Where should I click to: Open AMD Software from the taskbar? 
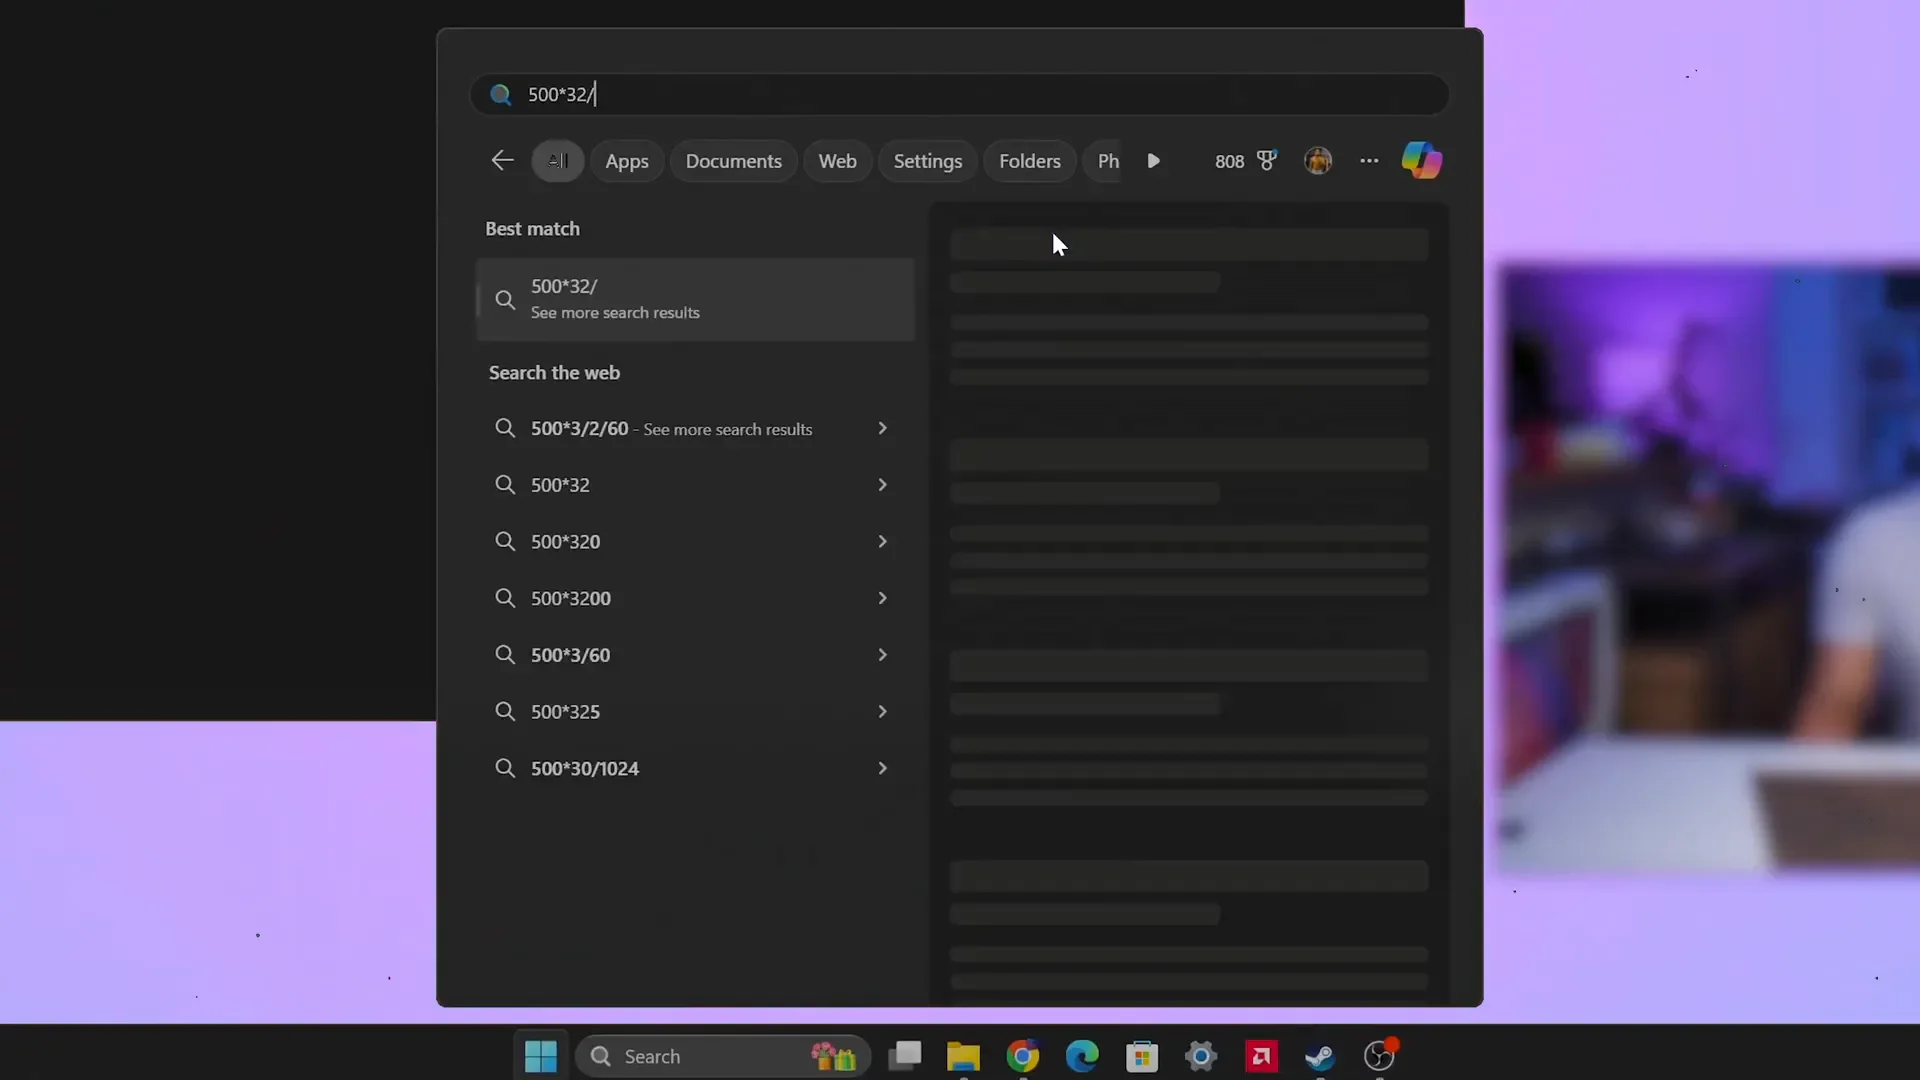click(1261, 1056)
